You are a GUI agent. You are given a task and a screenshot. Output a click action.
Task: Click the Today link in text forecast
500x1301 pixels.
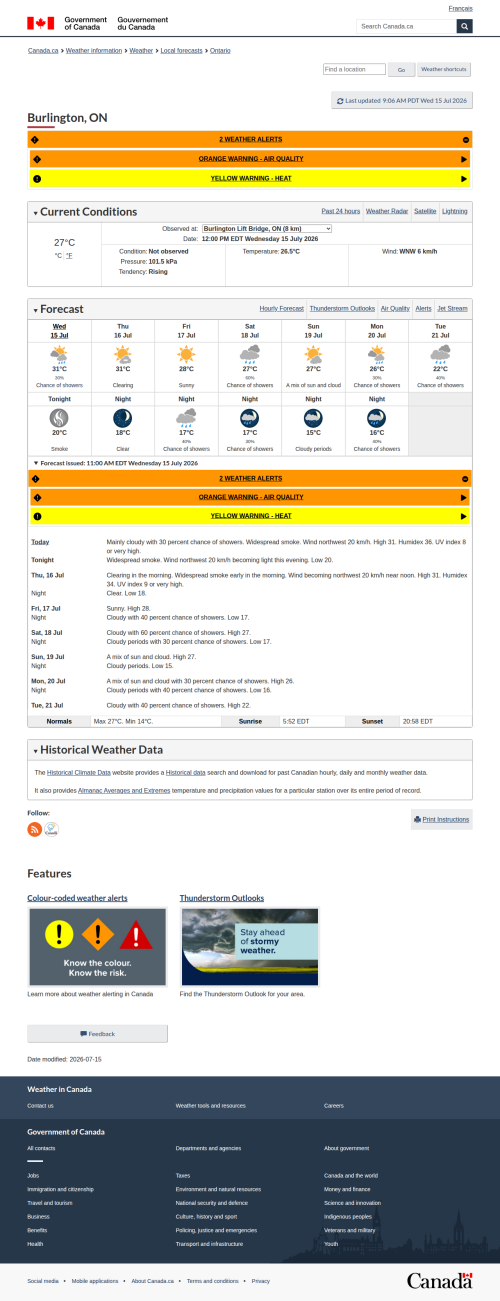(40, 541)
